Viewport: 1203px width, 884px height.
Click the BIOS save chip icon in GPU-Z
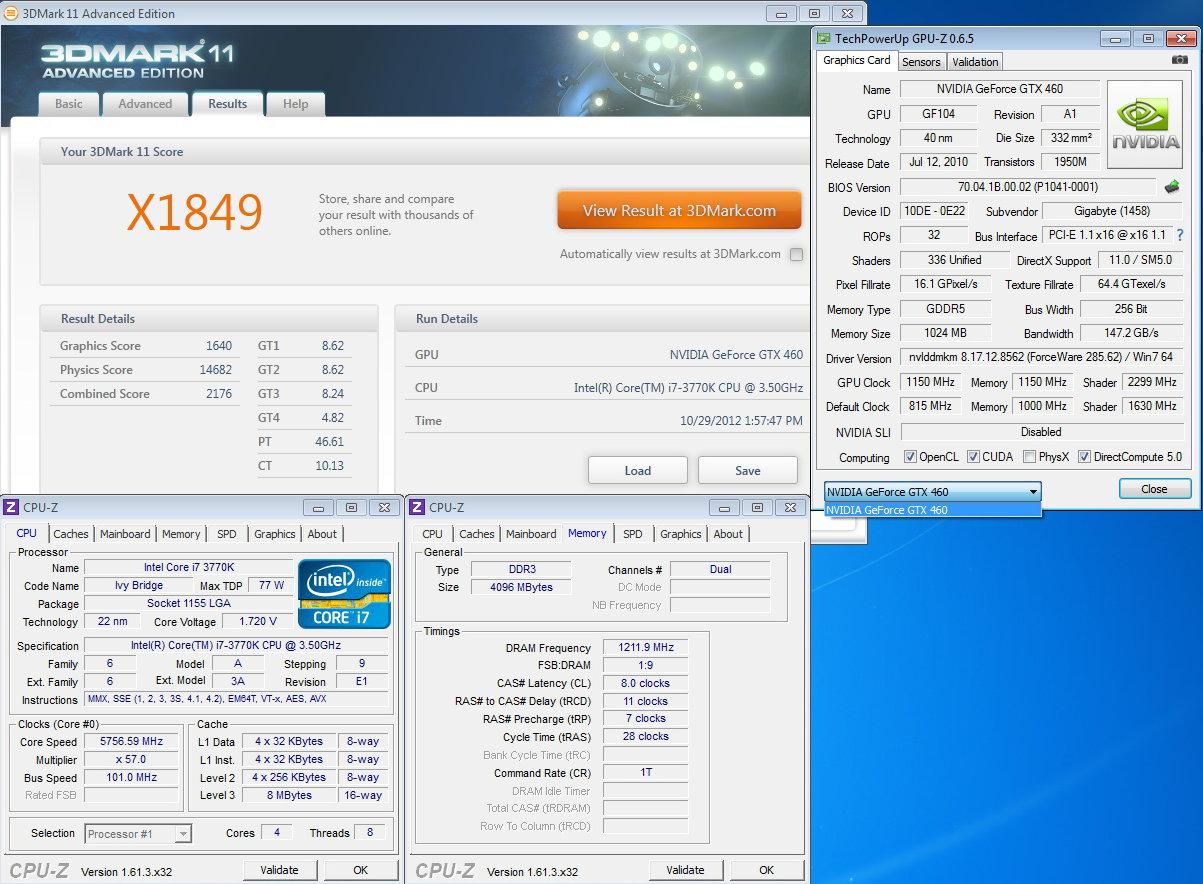[1172, 186]
